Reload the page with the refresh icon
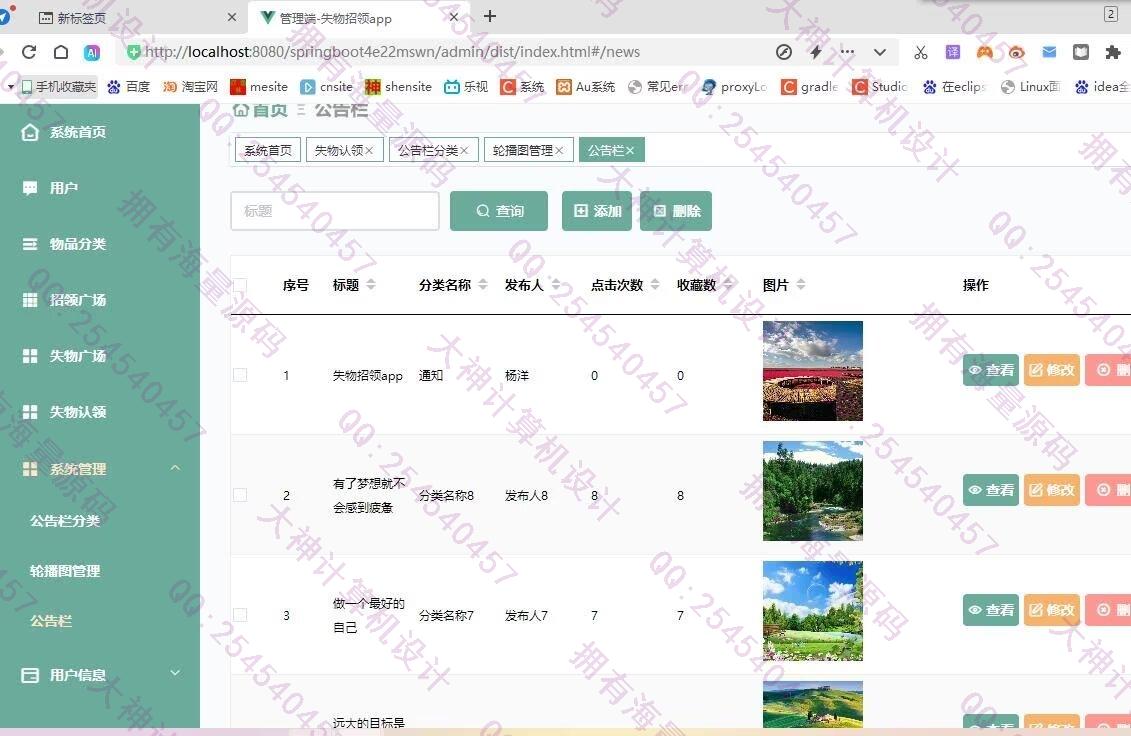Image resolution: width=1131 pixels, height=736 pixels. pyautogui.click(x=29, y=52)
